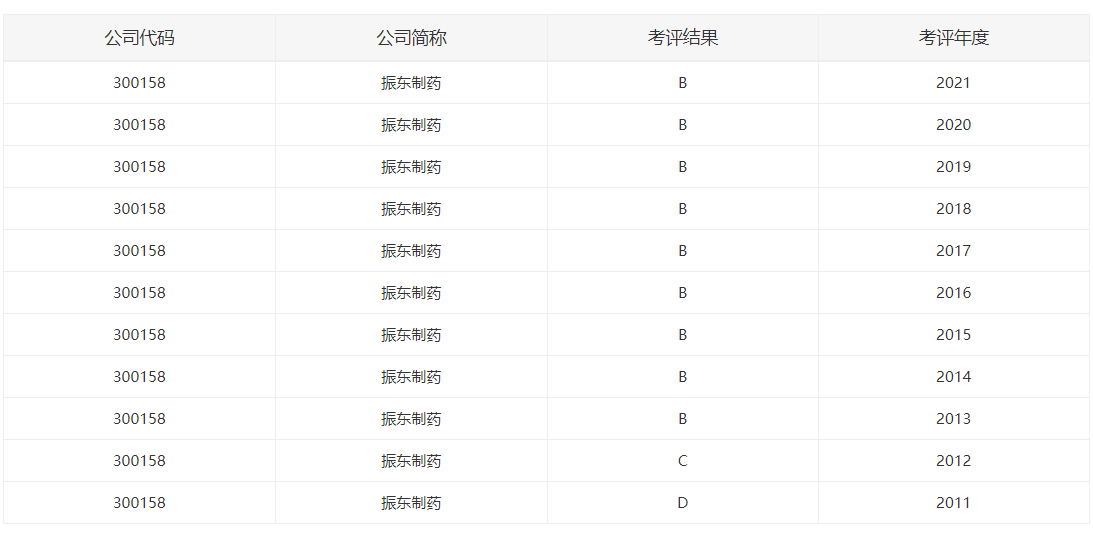Select the B rating in 2016 row
The width and height of the screenshot is (1093, 537).
tap(683, 293)
